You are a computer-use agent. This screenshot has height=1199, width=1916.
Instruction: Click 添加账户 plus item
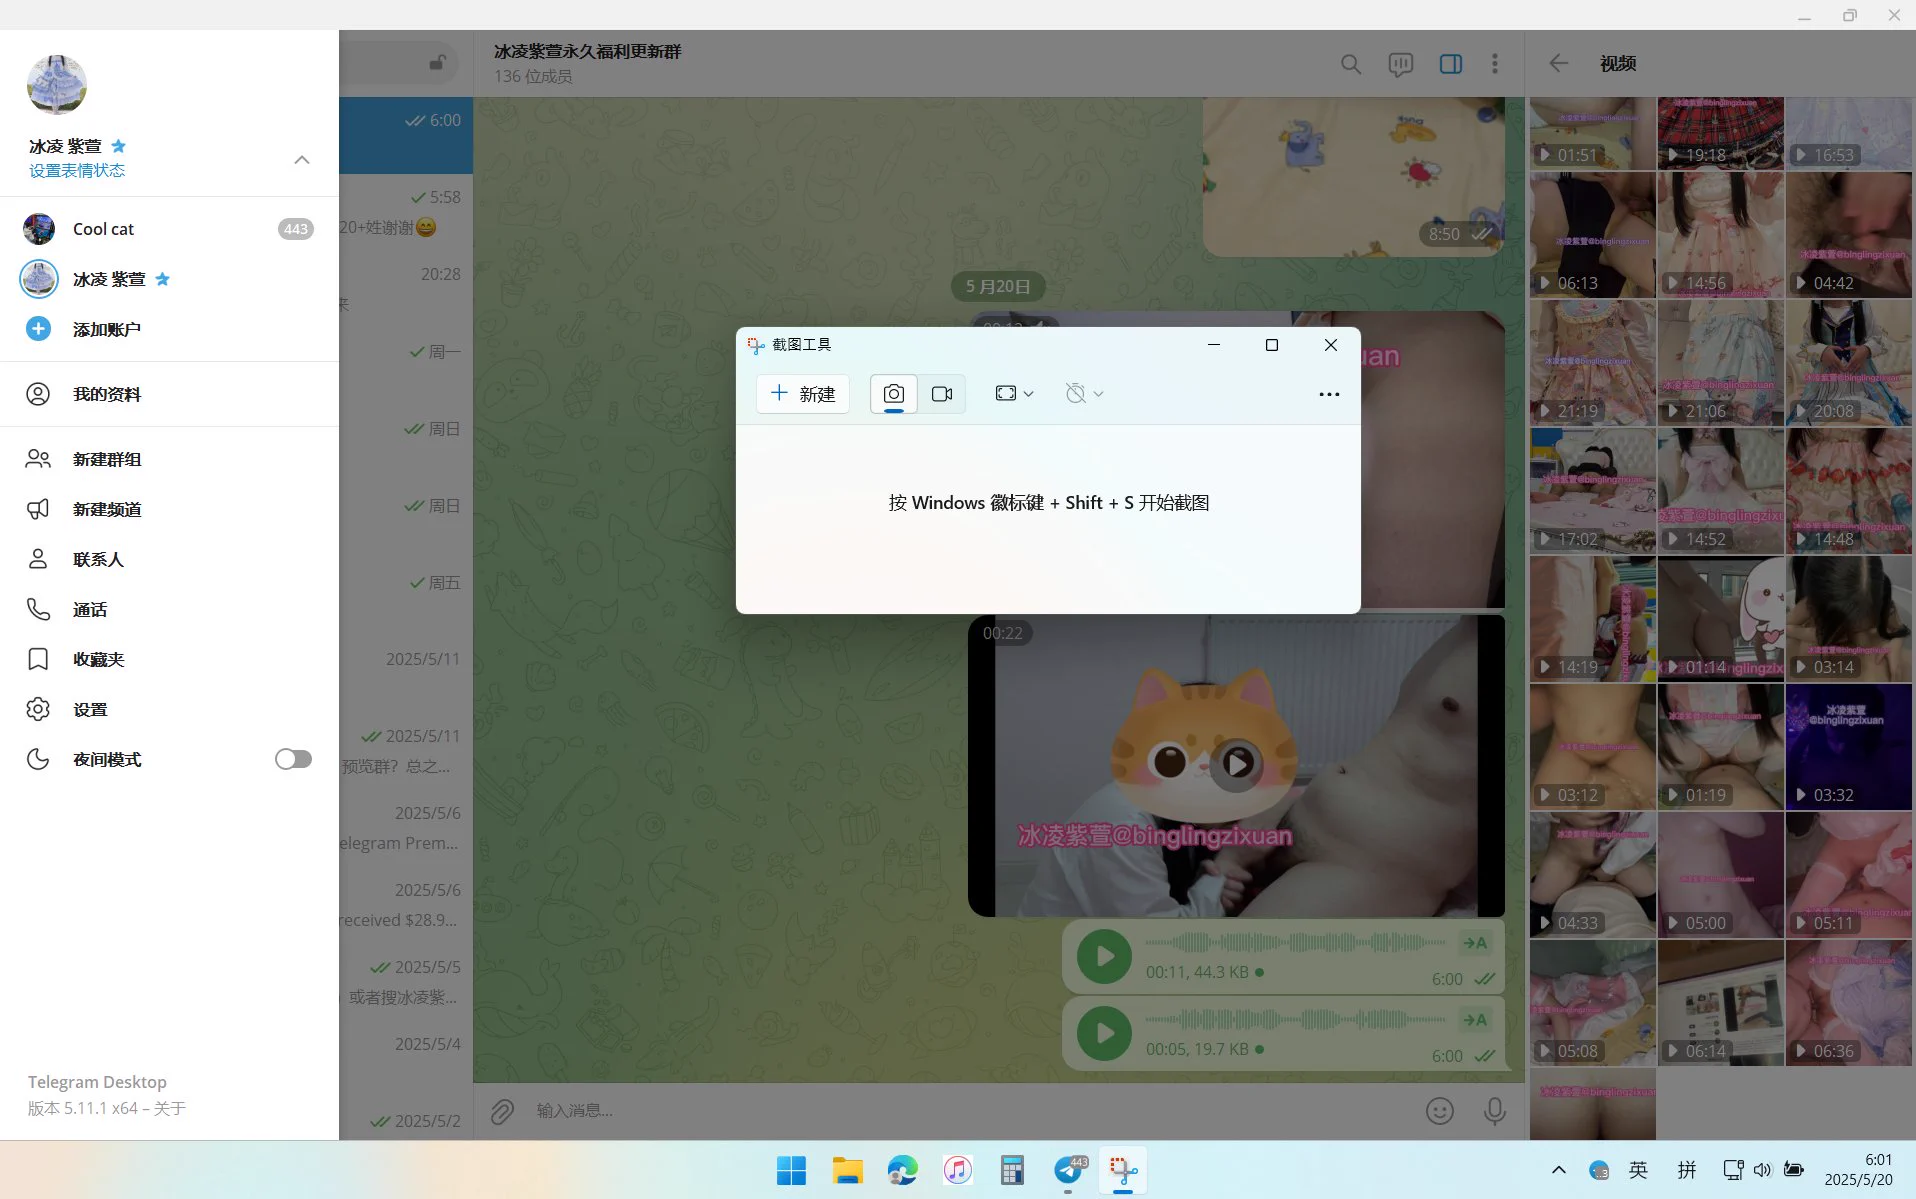point(169,329)
